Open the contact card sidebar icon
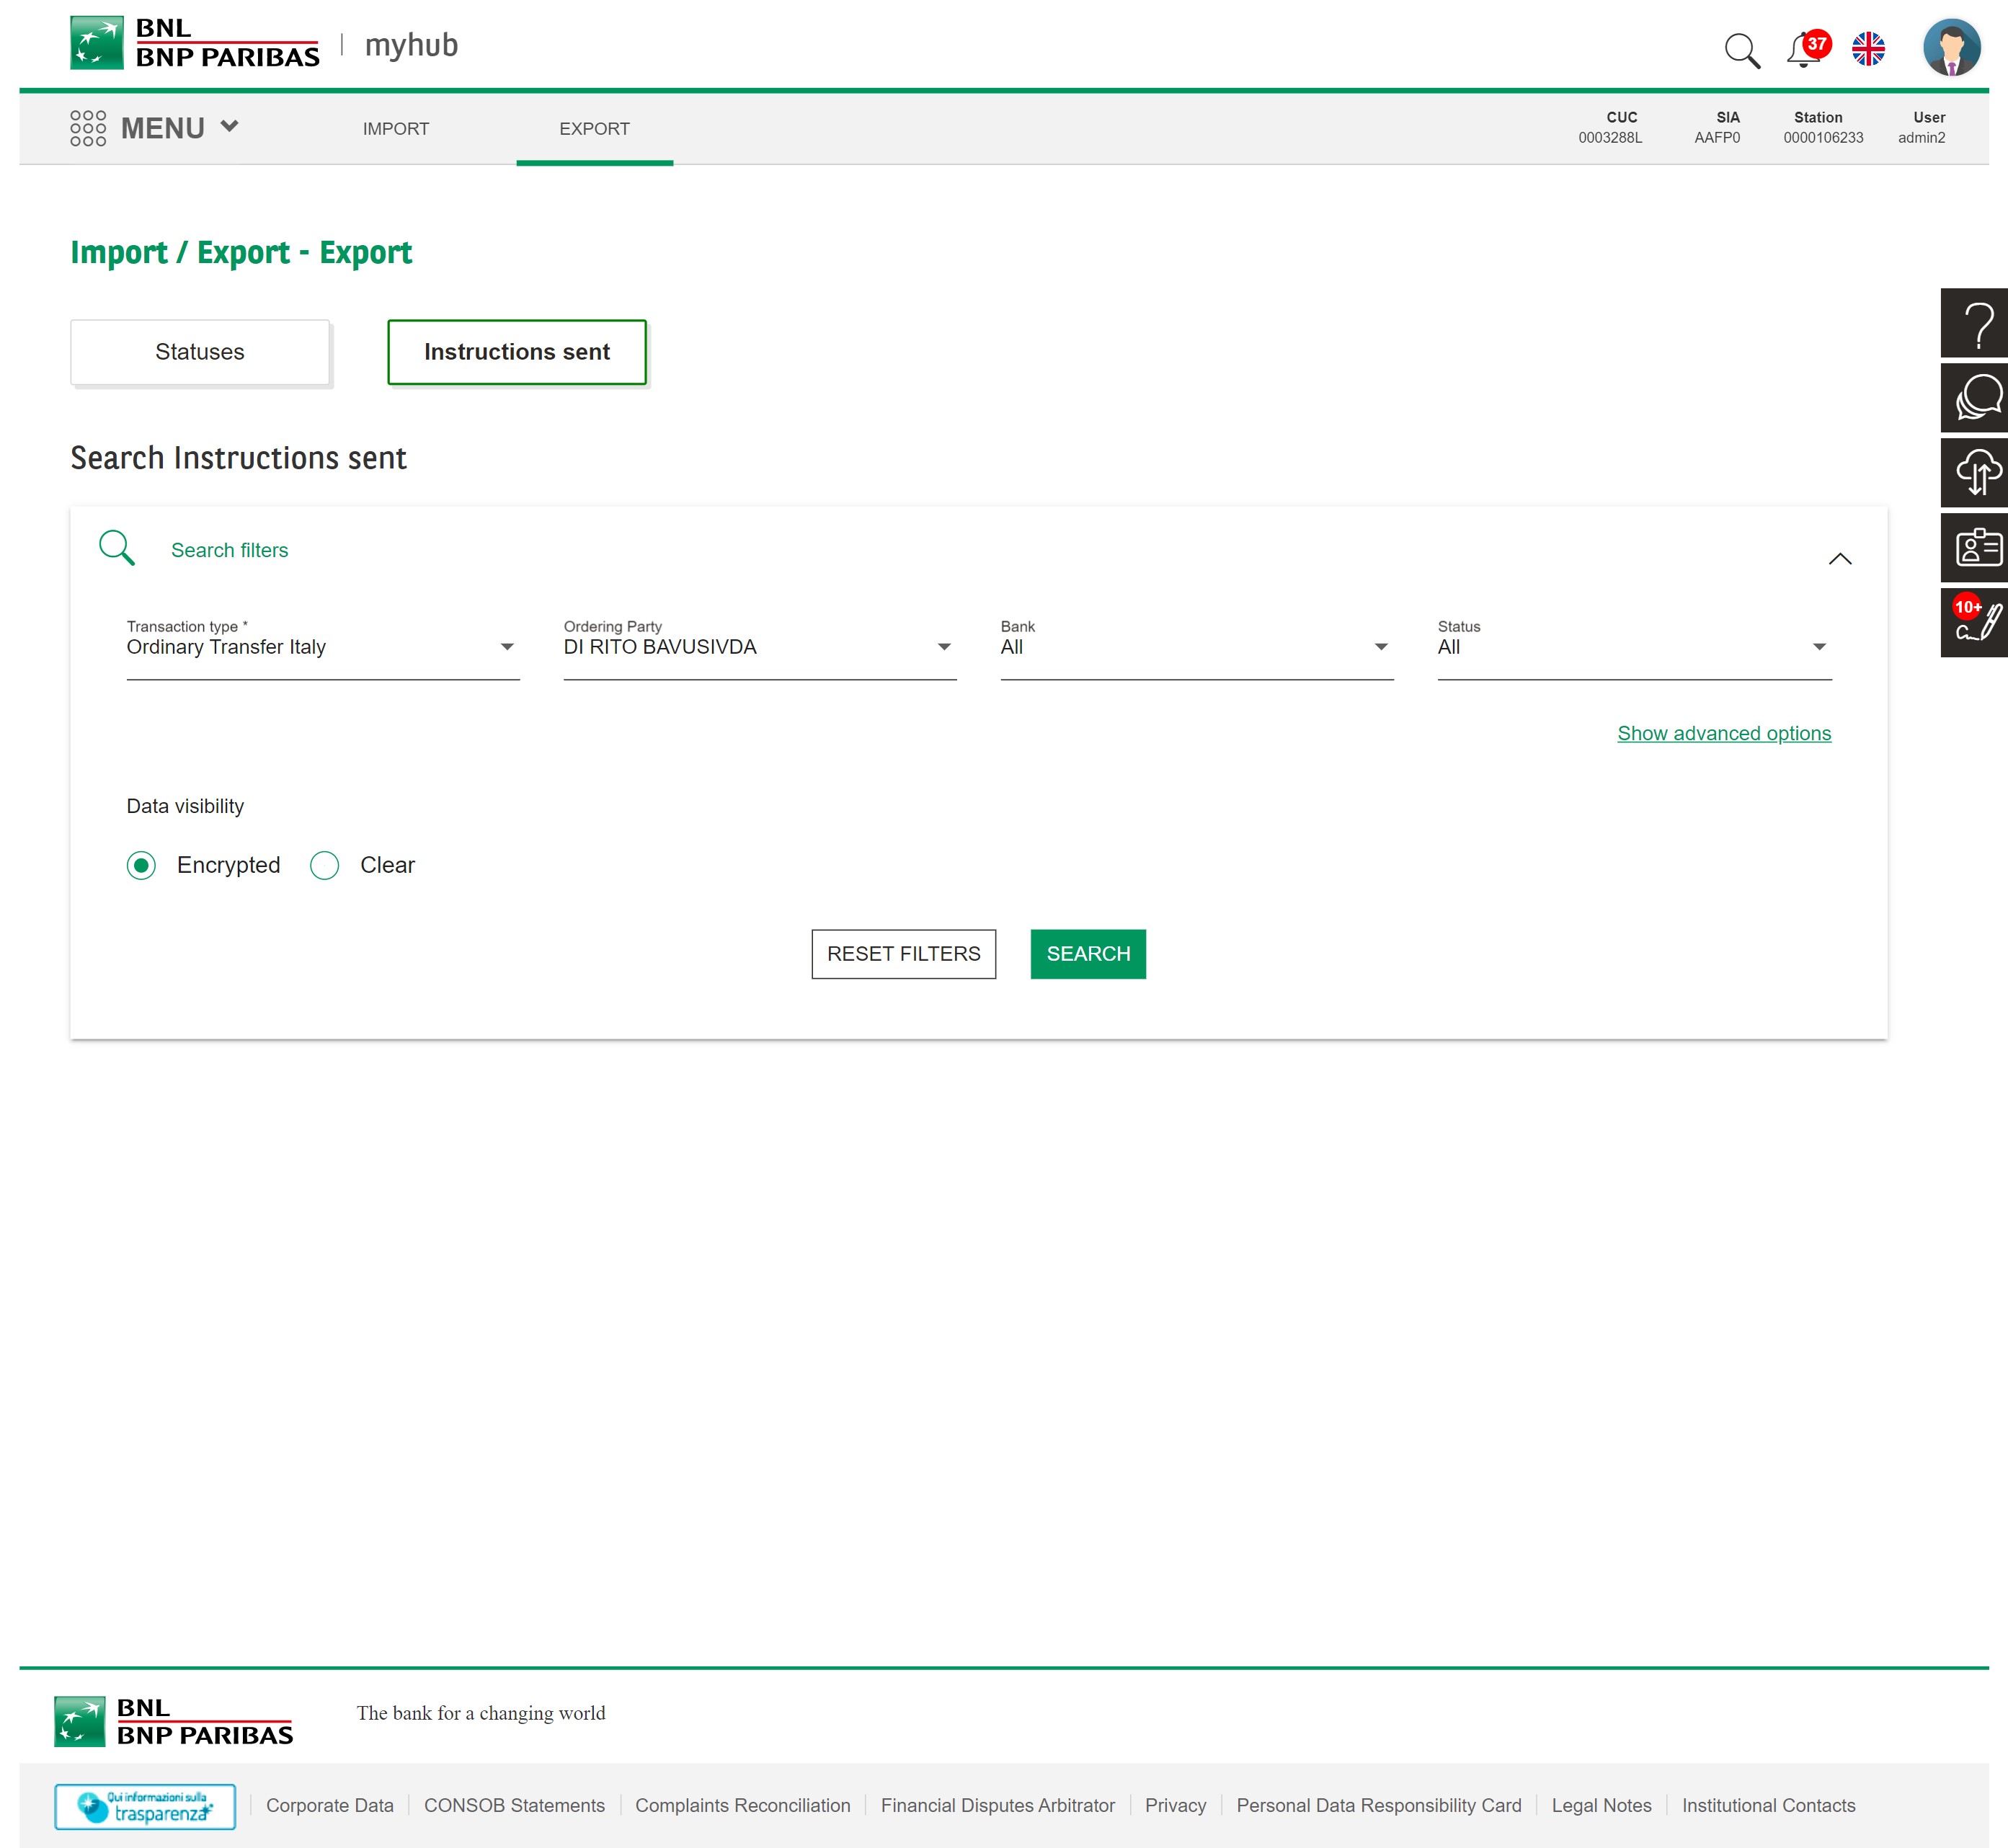The width and height of the screenshot is (2008, 1848). click(1975, 548)
